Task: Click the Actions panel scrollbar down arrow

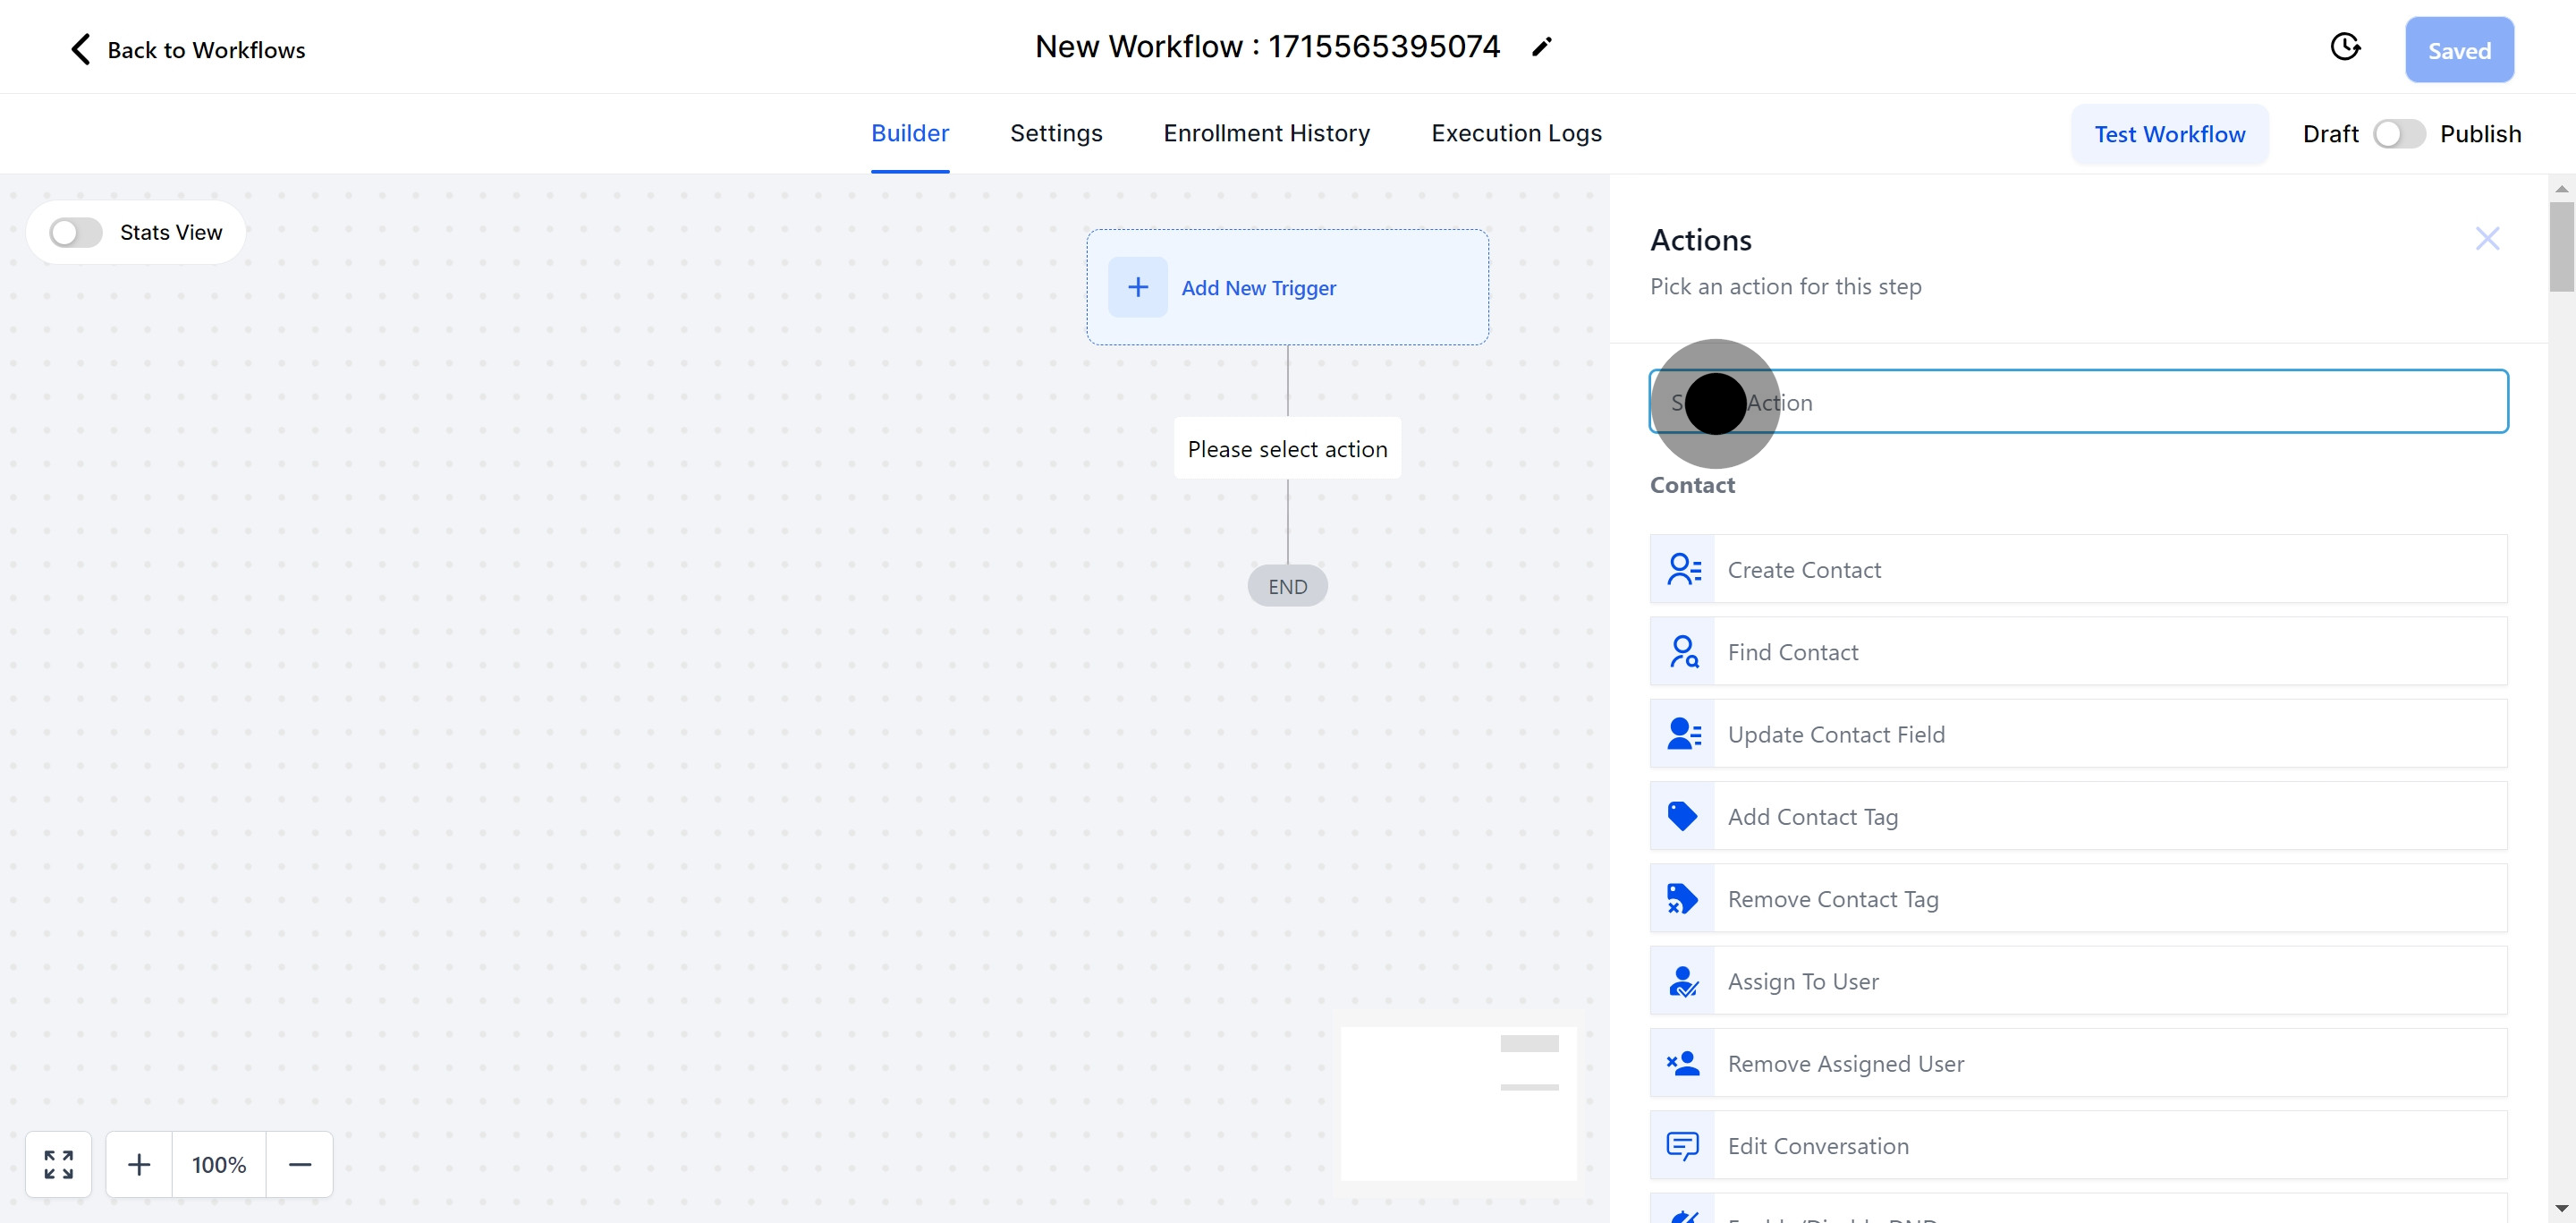Action: (2561, 1209)
